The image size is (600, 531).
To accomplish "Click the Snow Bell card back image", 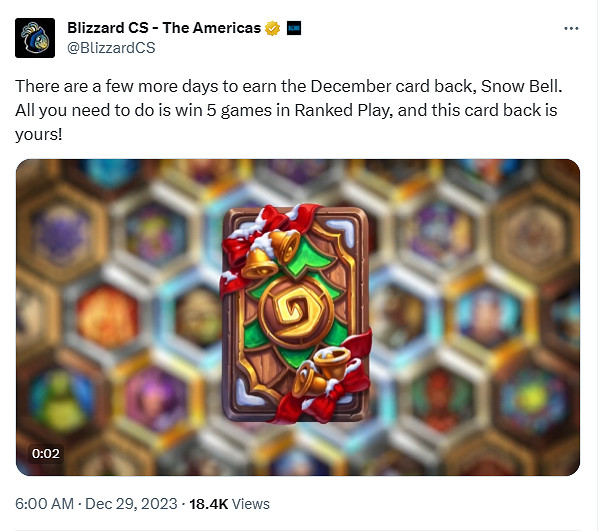I will pyautogui.click(x=296, y=314).
